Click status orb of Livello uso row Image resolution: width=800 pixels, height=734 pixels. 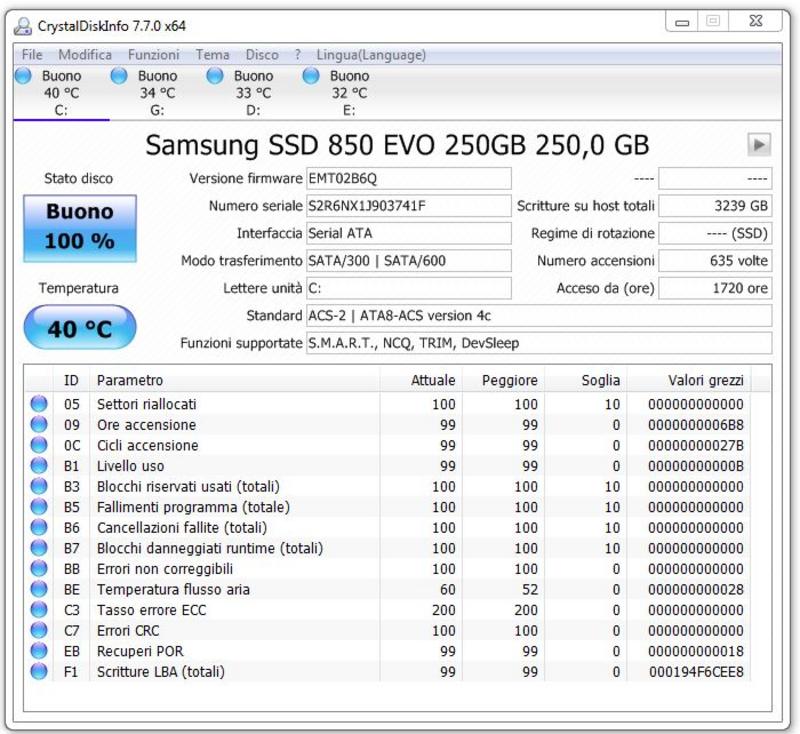[39, 465]
